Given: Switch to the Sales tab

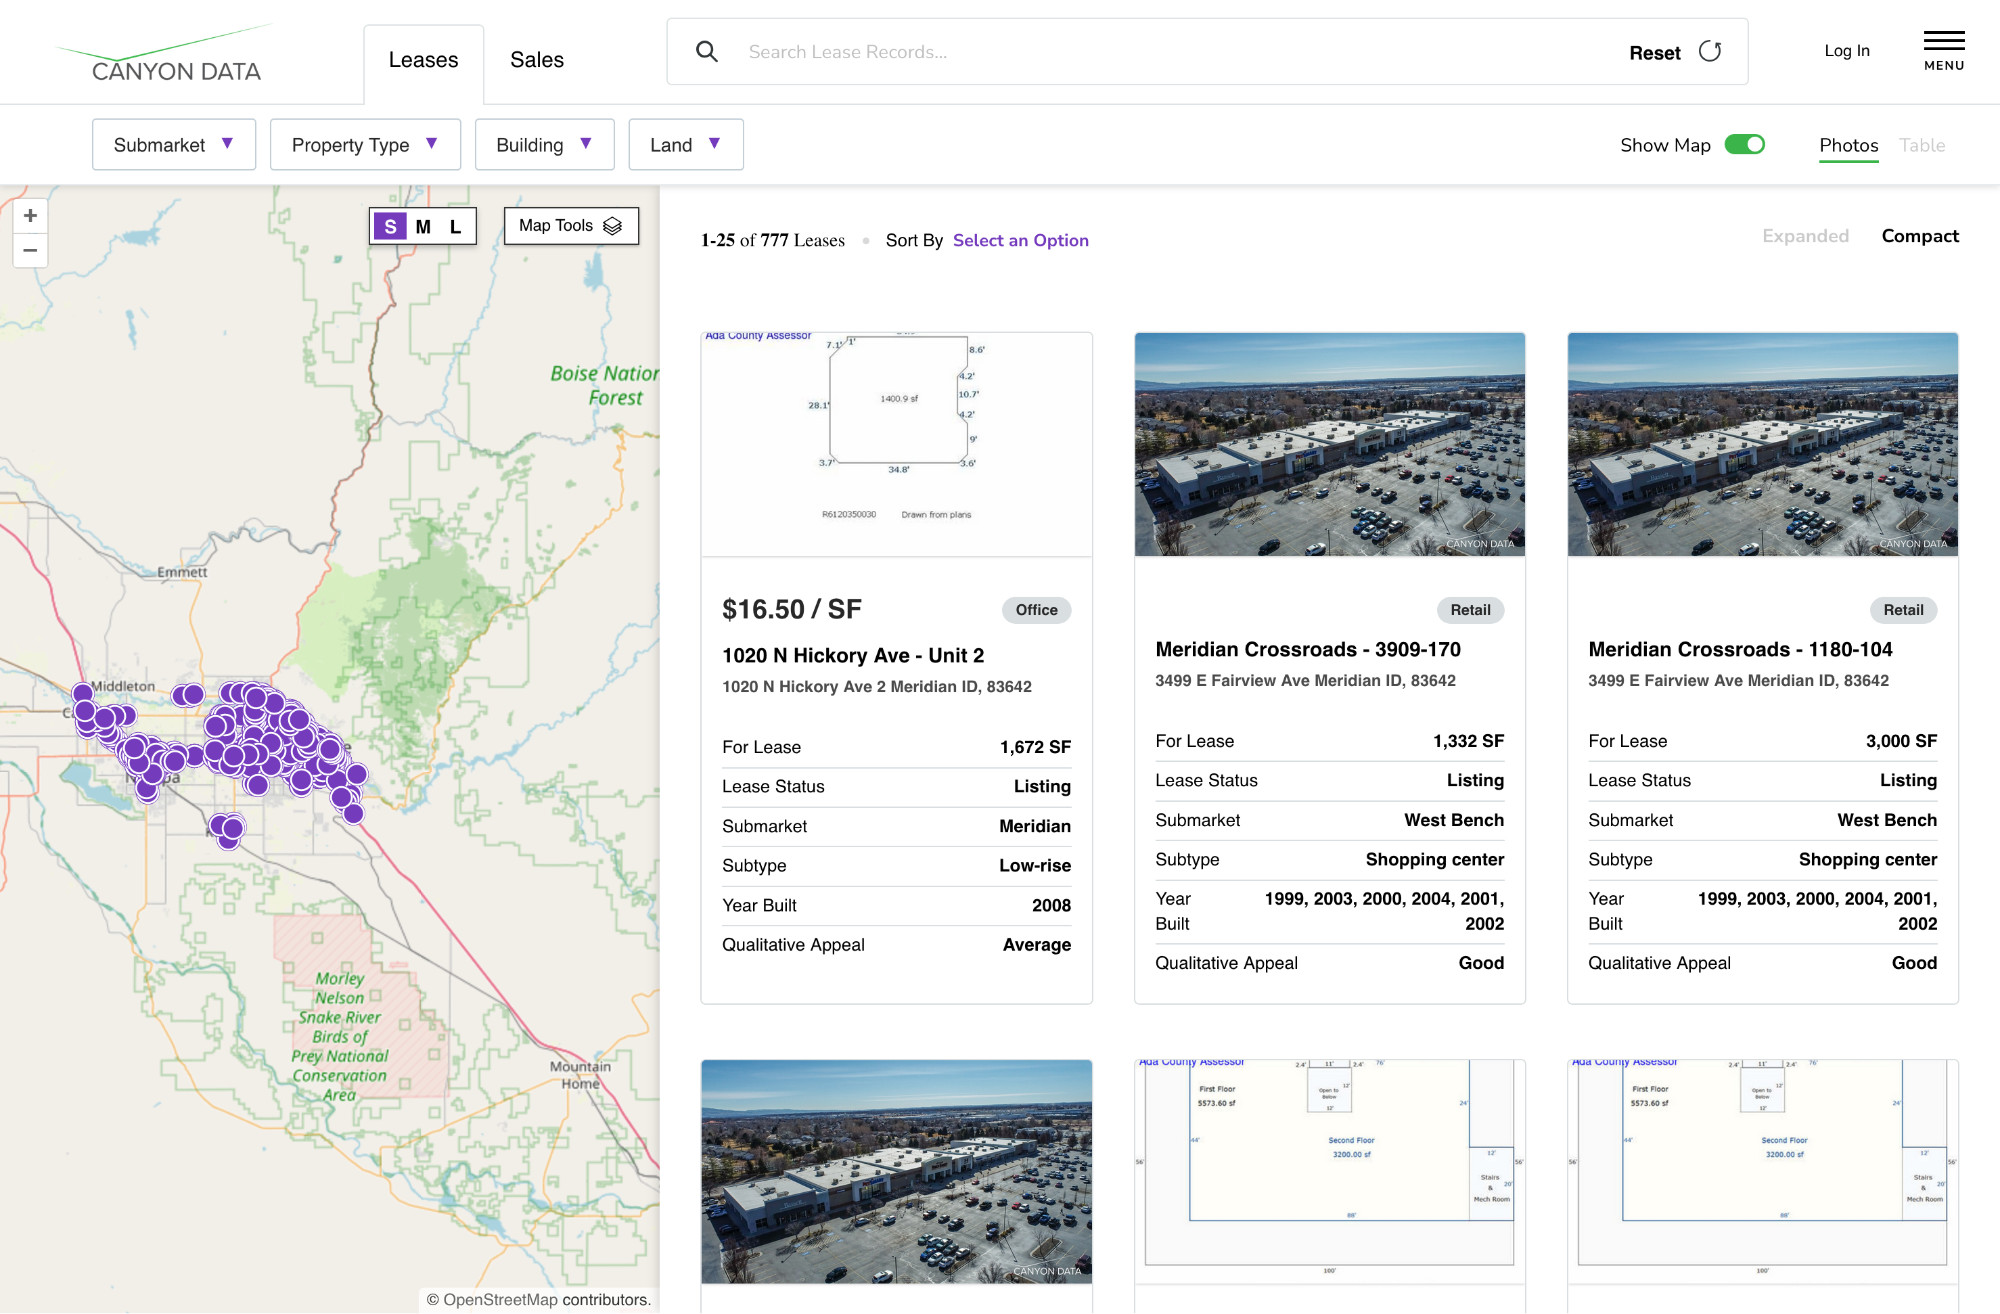Looking at the screenshot, I should click(x=537, y=60).
